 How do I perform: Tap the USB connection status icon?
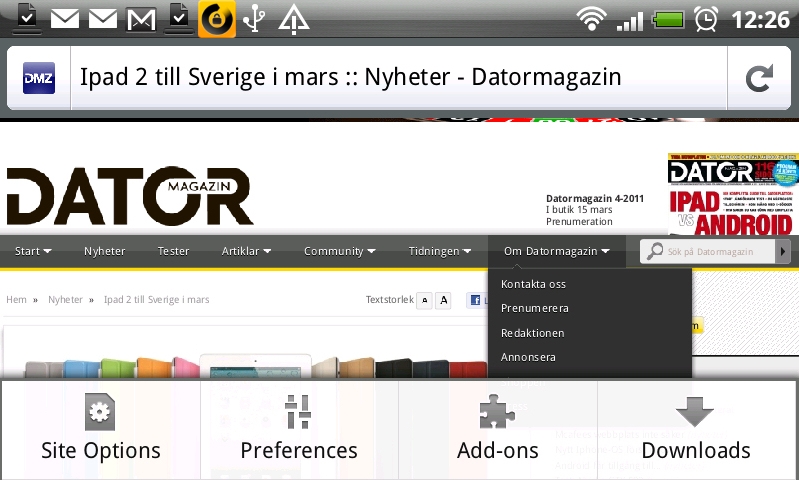click(254, 19)
